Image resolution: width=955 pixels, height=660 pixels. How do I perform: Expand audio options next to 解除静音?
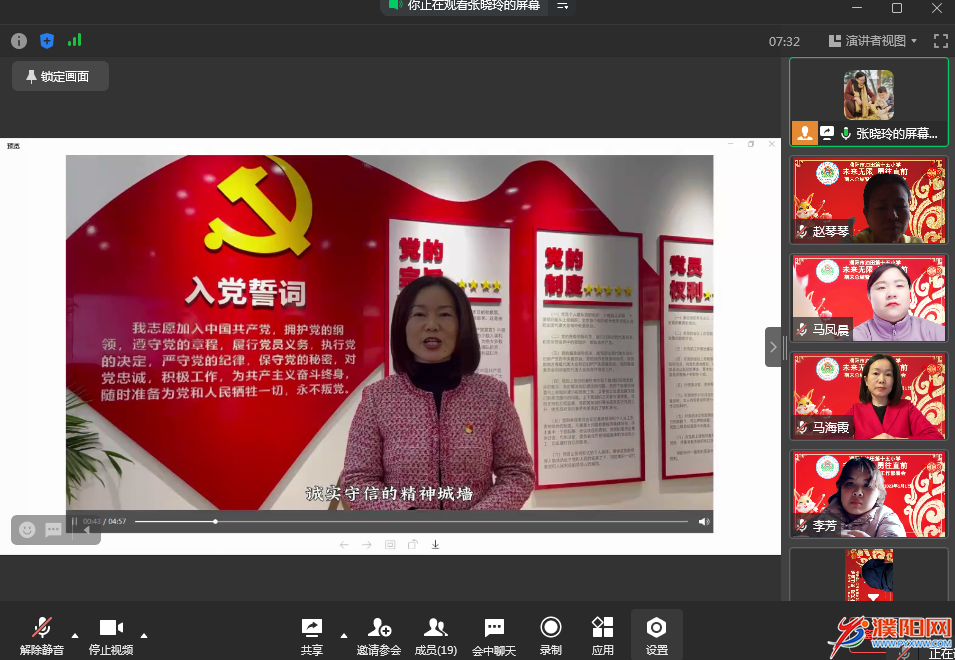pos(75,636)
